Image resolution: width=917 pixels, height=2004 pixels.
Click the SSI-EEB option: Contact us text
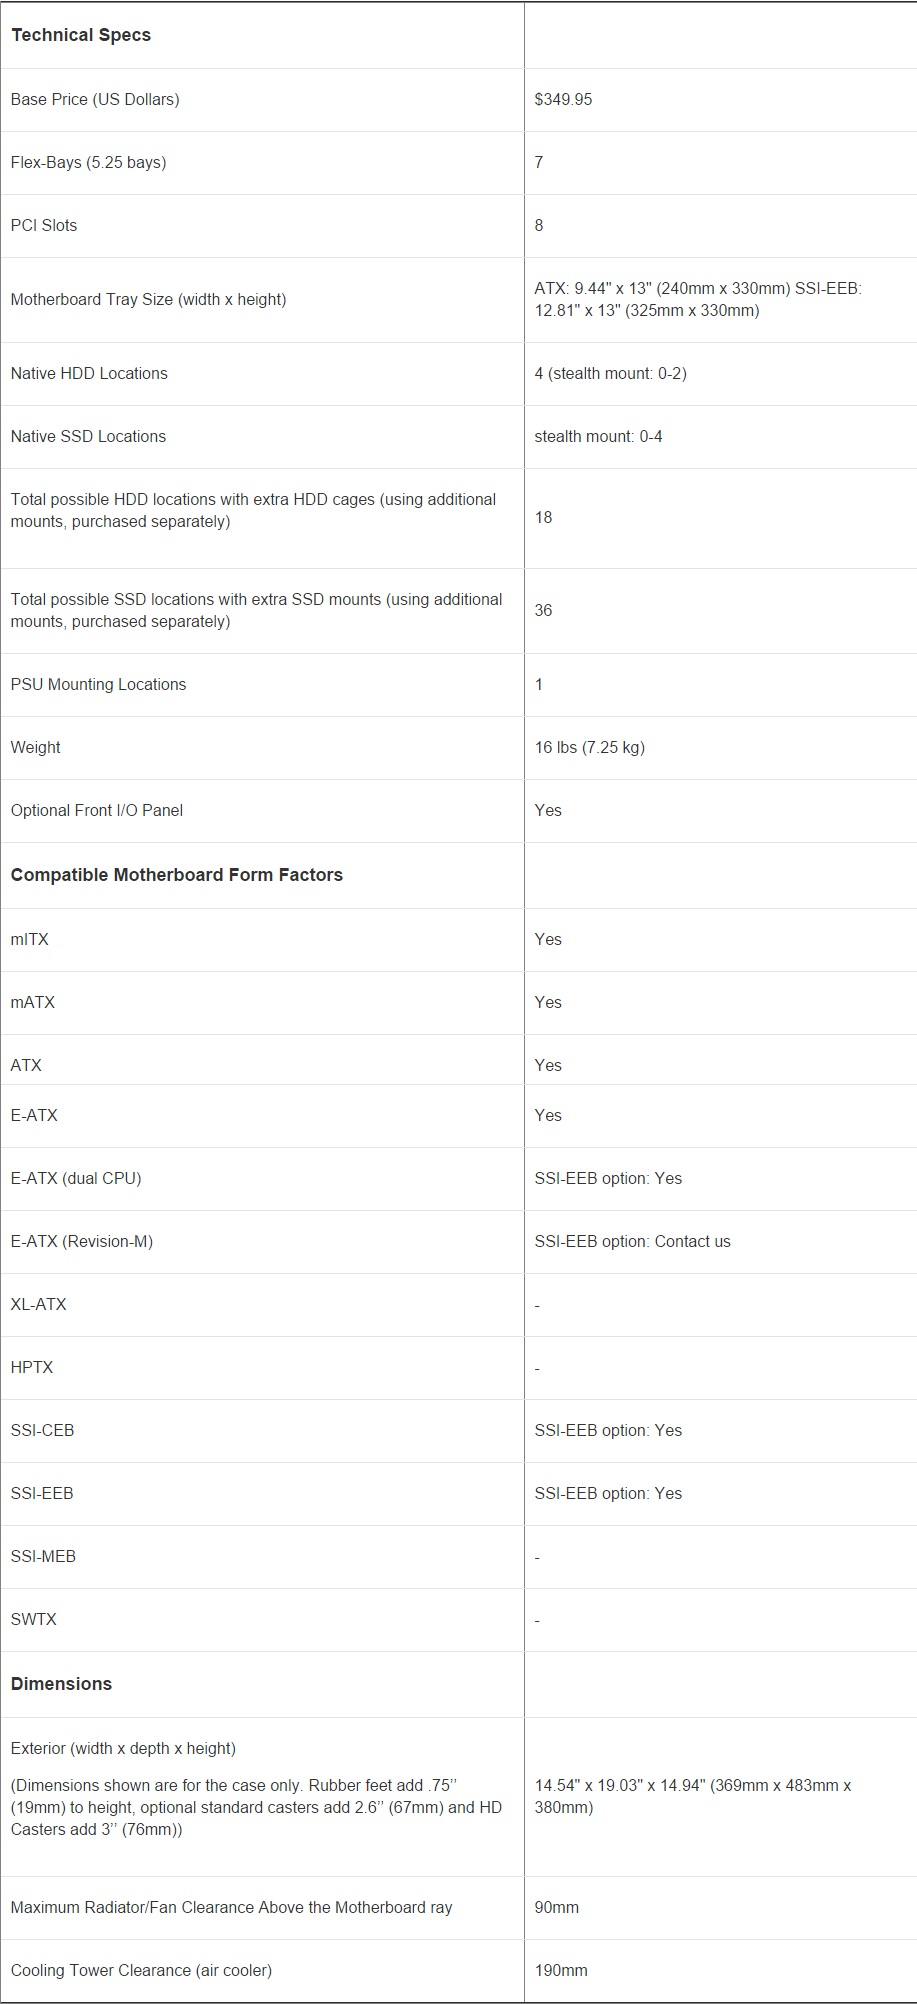pyautogui.click(x=632, y=1241)
